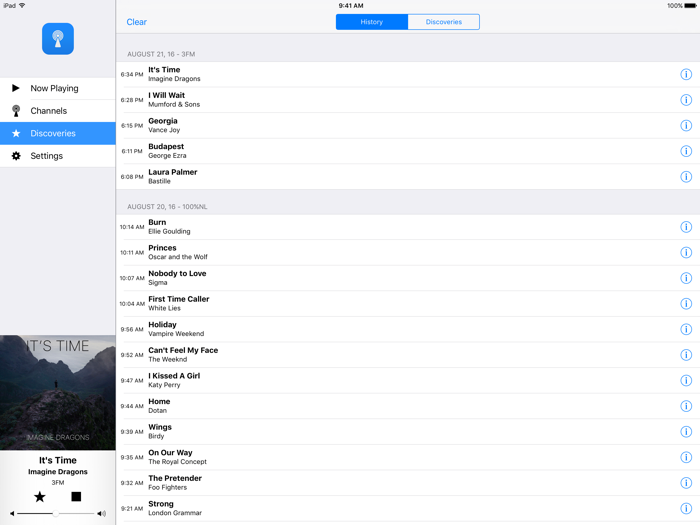Mute using the low volume speaker icon
This screenshot has height=525, width=700.
tap(12, 513)
